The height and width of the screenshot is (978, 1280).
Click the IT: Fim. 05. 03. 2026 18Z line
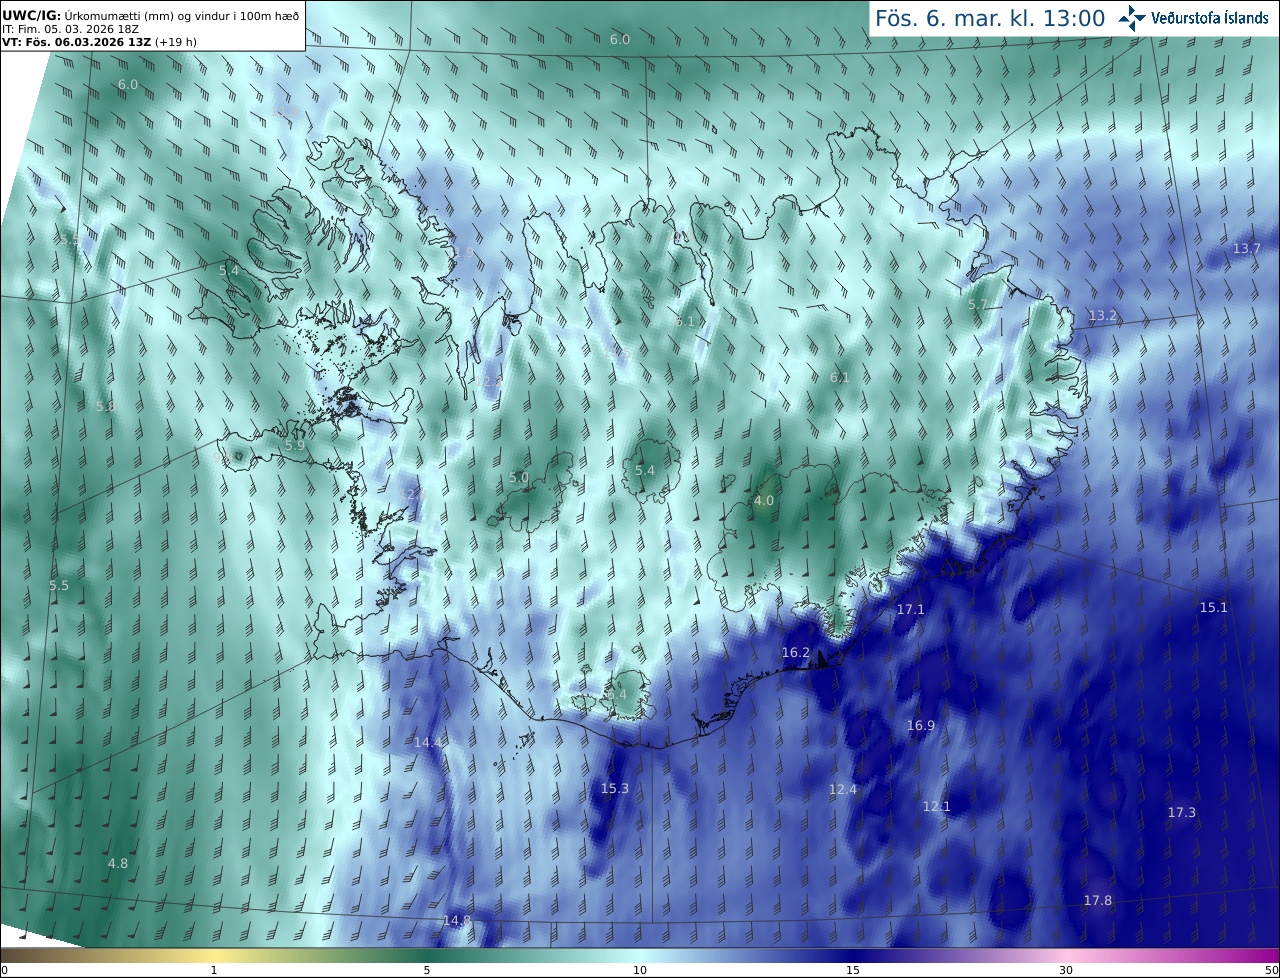click(69, 29)
